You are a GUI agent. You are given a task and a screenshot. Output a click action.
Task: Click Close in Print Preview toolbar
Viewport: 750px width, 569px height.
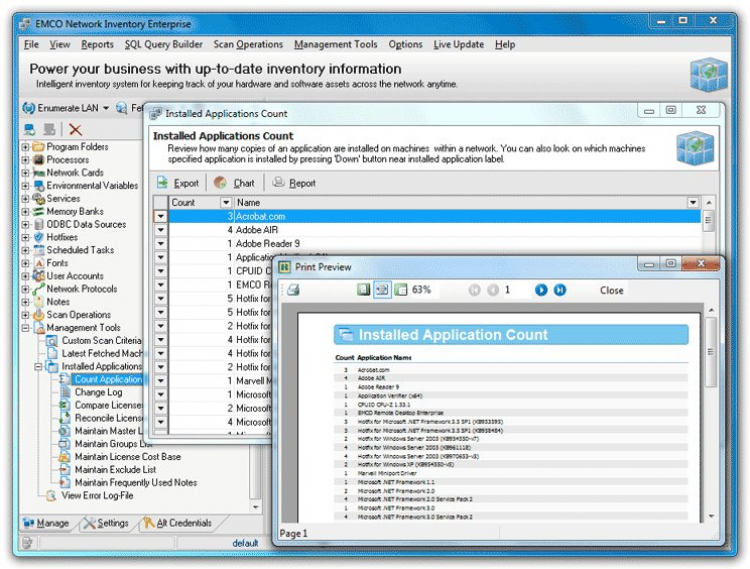point(611,290)
